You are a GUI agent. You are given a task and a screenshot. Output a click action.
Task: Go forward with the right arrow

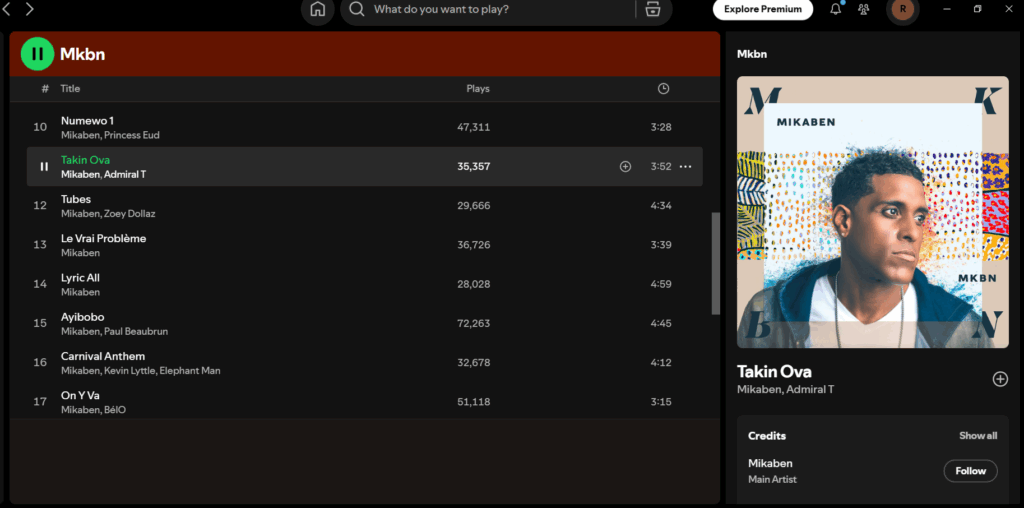(x=29, y=9)
